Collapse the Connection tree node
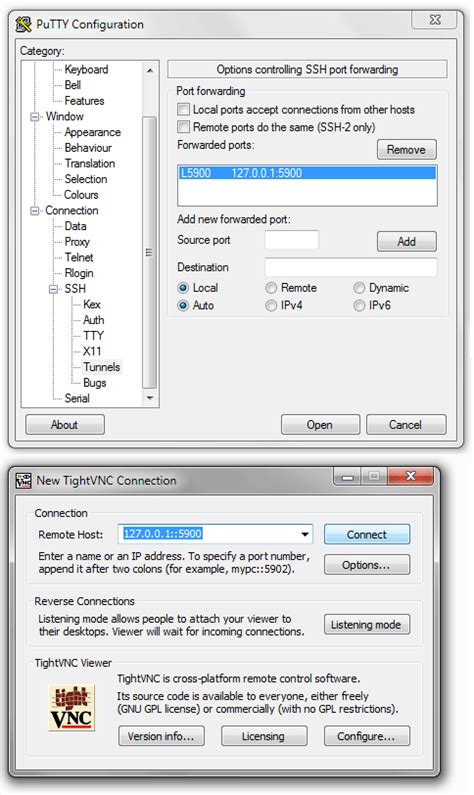The width and height of the screenshot is (474, 795). click(34, 210)
